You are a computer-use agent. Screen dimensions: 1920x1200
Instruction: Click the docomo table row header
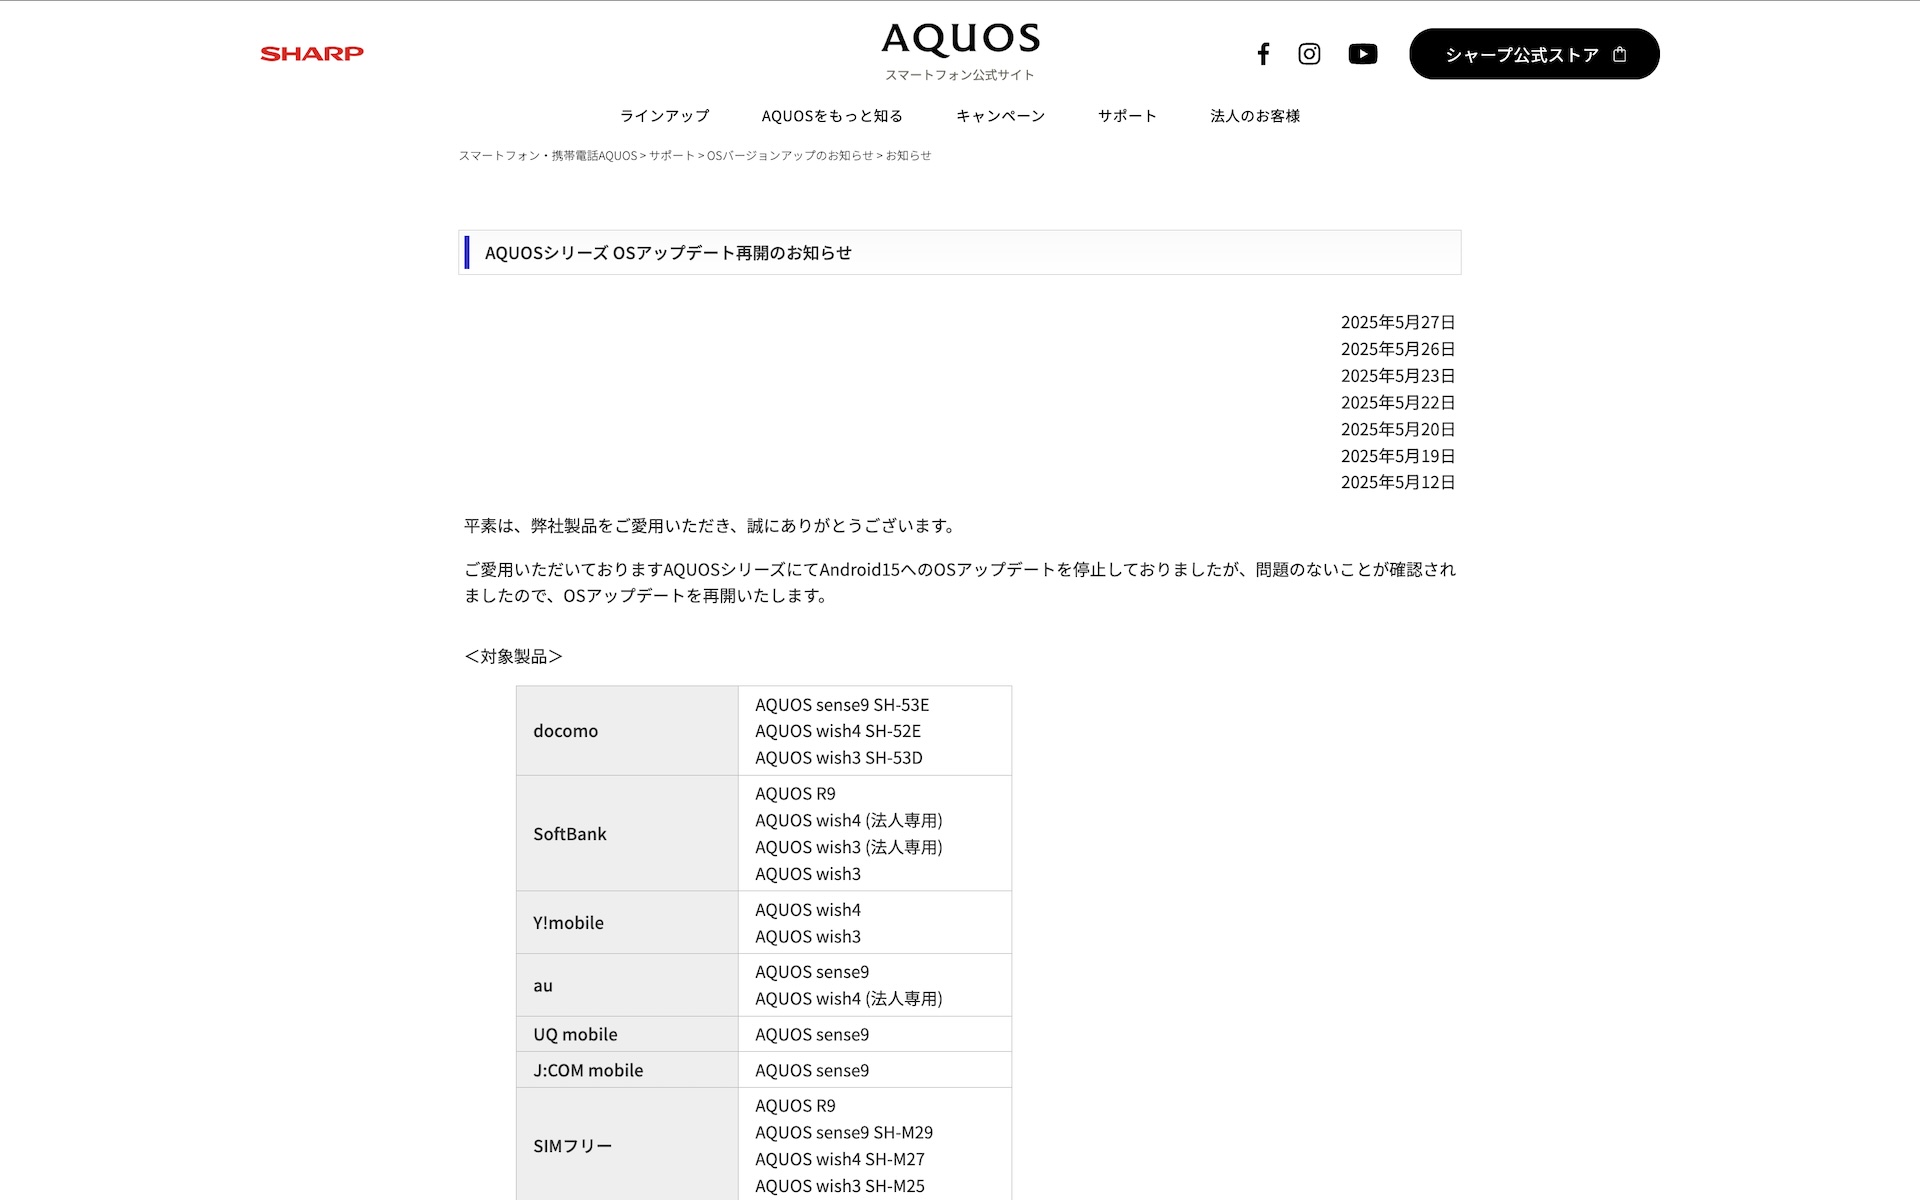tap(566, 731)
